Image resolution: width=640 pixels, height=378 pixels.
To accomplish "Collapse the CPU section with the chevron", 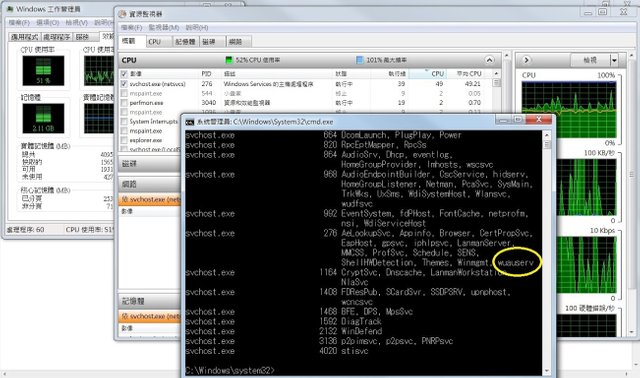I will pyautogui.click(x=489, y=60).
